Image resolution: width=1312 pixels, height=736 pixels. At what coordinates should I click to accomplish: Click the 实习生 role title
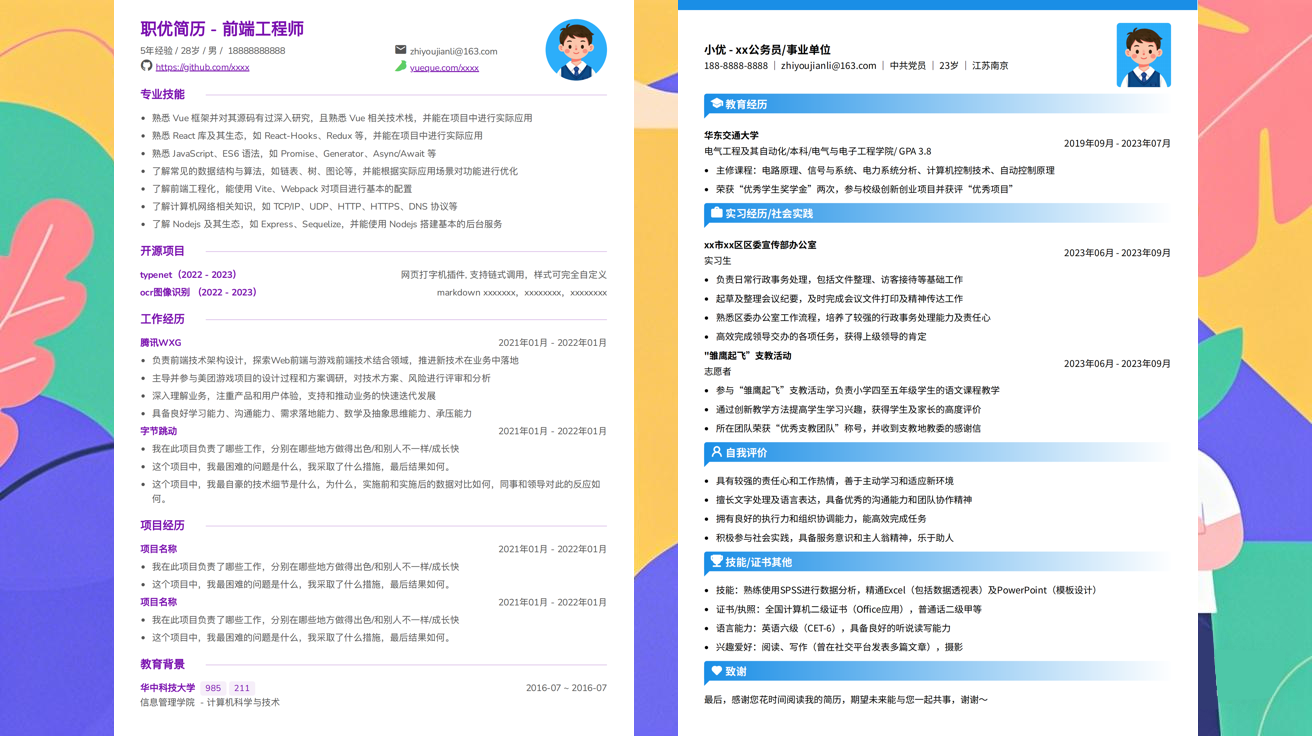pyautogui.click(x=718, y=260)
